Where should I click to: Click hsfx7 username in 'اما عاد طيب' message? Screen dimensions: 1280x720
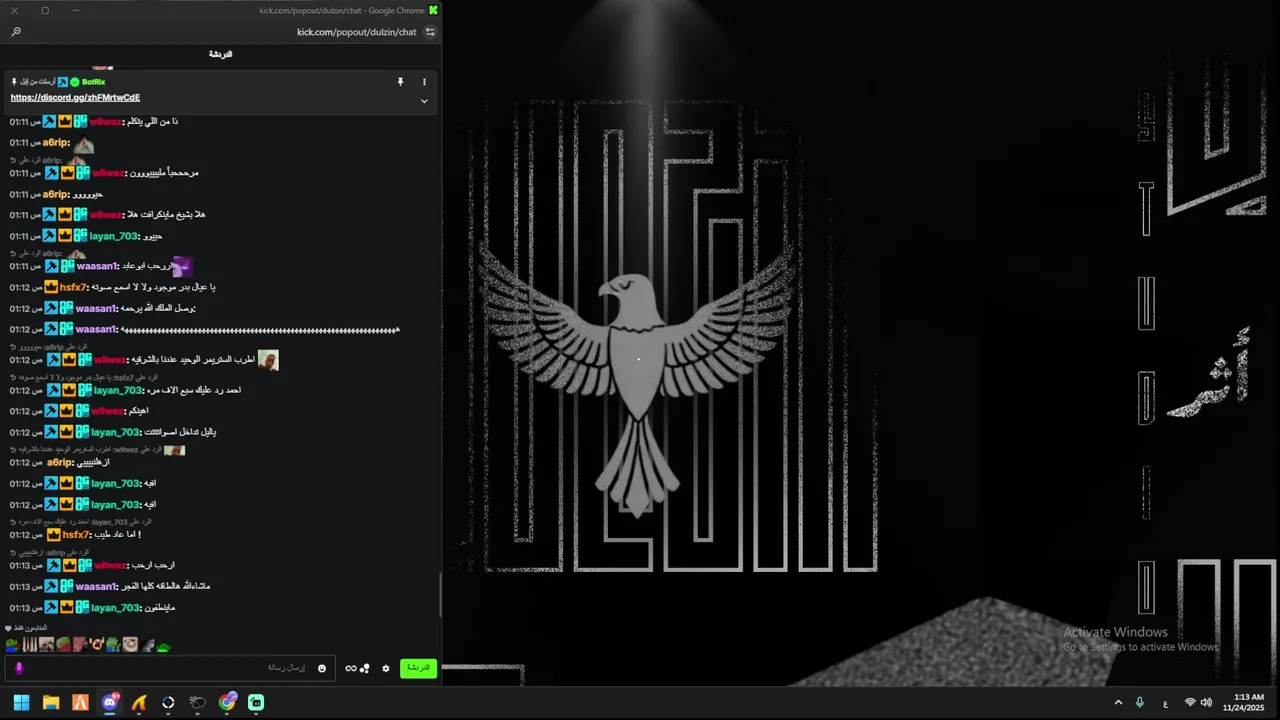[76, 535]
